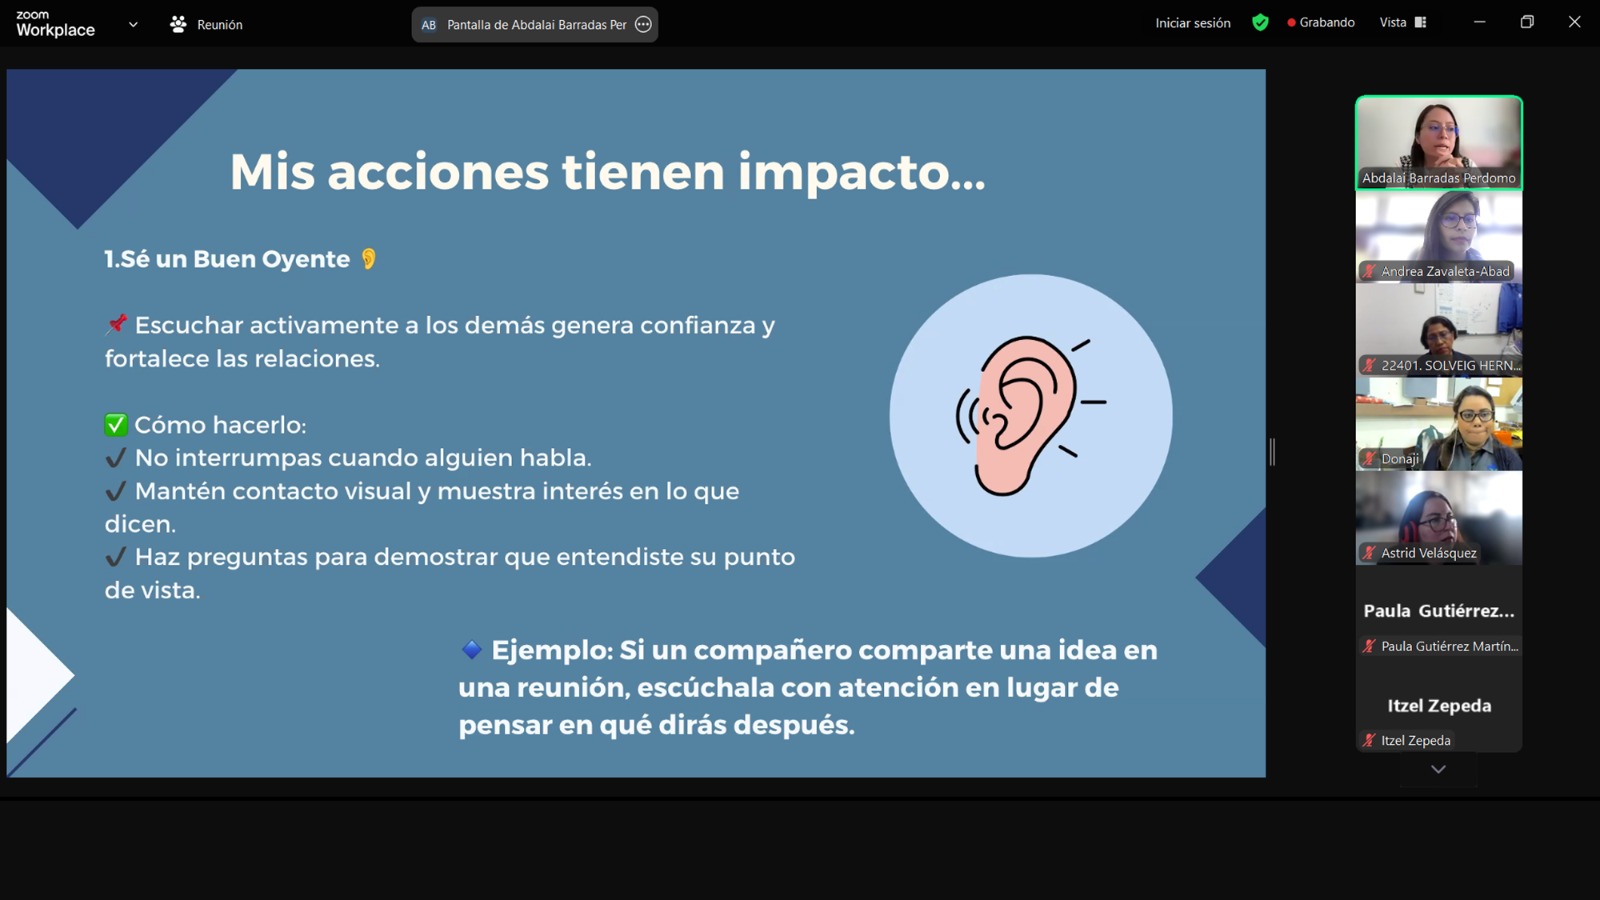1600x900 pixels.
Task: Select the Pantalla de Abdalai Barradas tab
Action: point(535,25)
